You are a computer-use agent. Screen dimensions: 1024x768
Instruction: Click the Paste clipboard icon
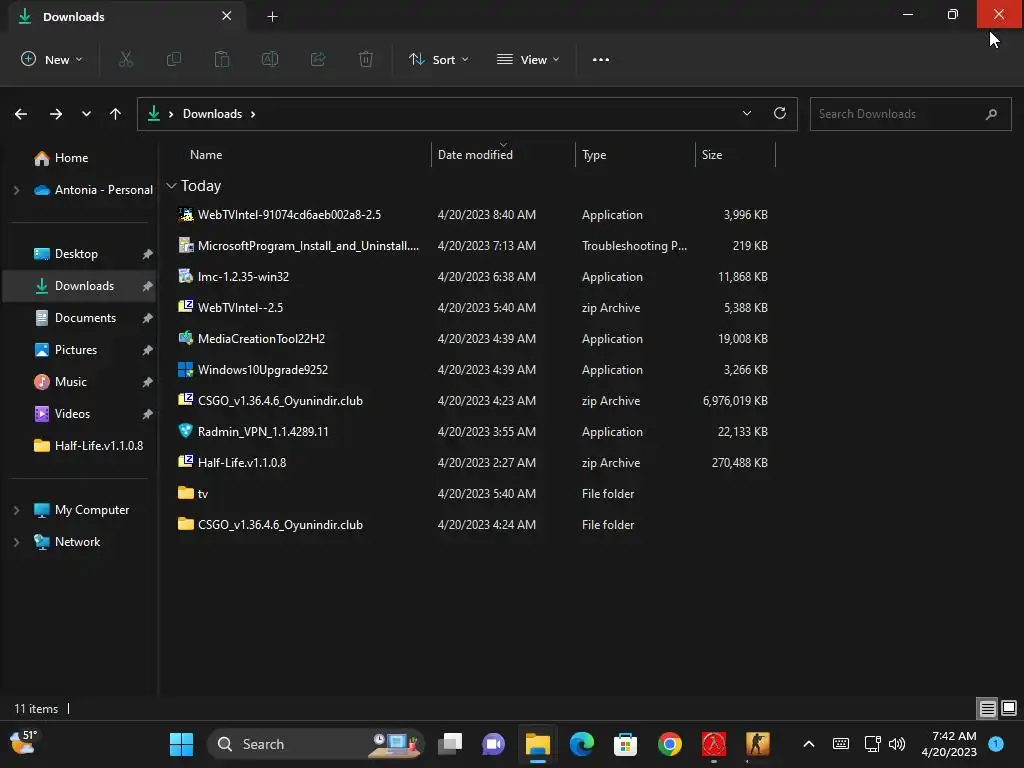coord(222,59)
